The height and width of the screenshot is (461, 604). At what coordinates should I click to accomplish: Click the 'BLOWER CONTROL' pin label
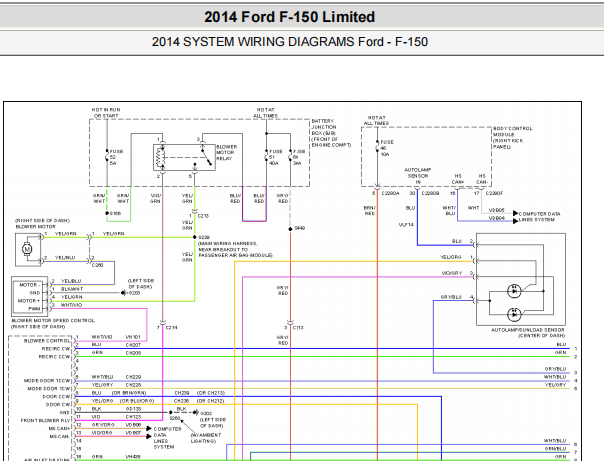point(47,341)
